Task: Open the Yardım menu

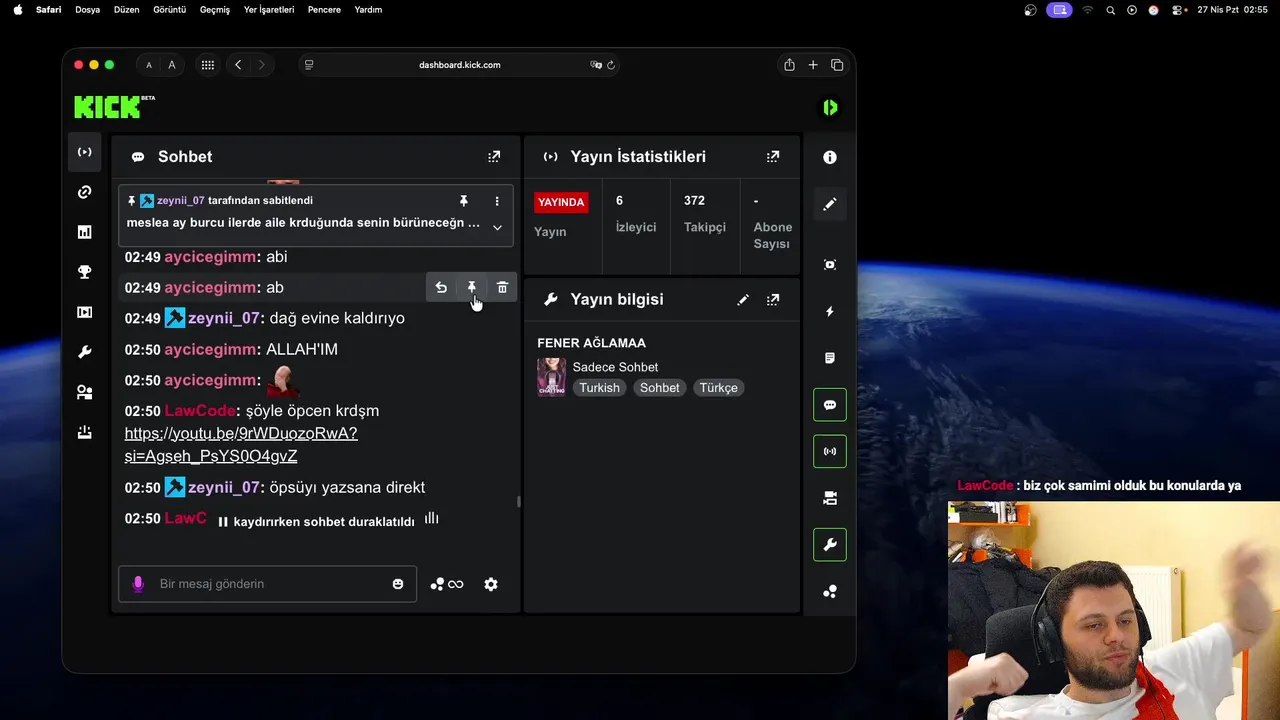Action: coord(368,10)
